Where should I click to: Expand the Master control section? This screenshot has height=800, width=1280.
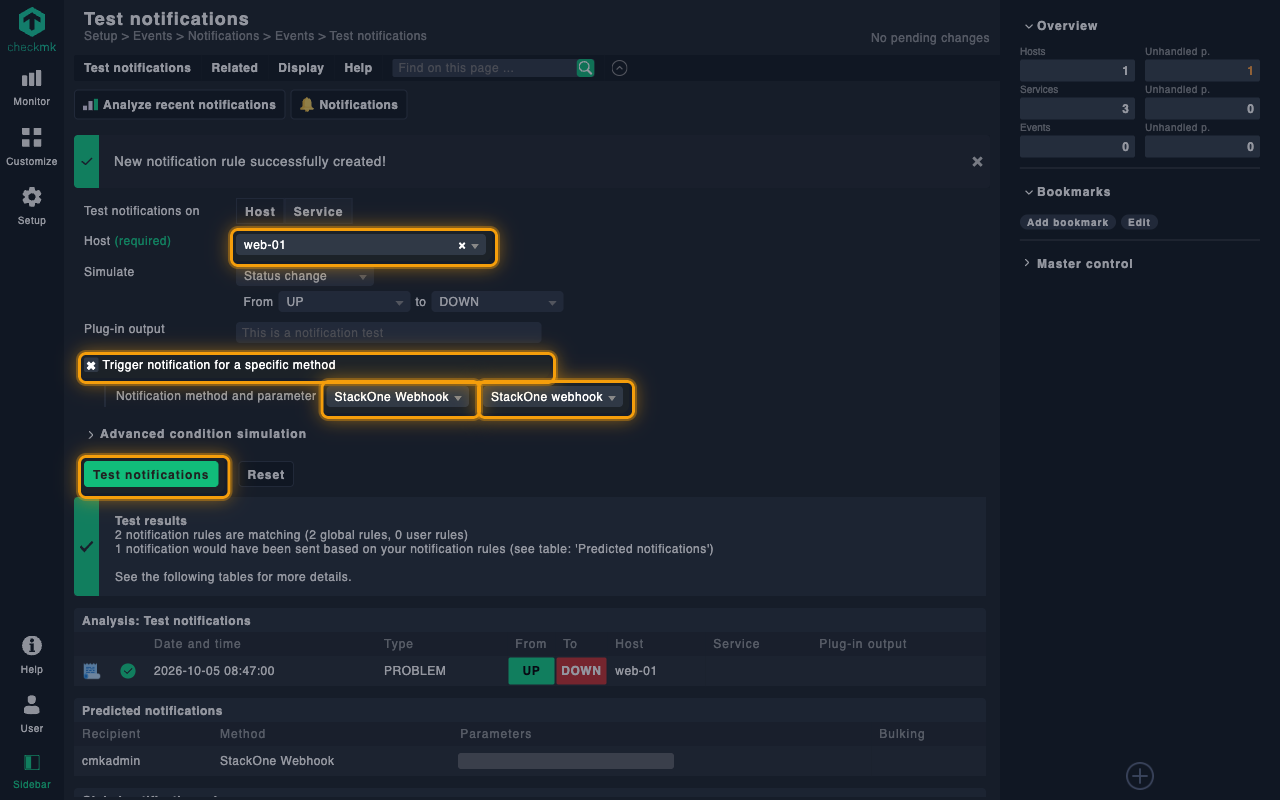click(1078, 264)
